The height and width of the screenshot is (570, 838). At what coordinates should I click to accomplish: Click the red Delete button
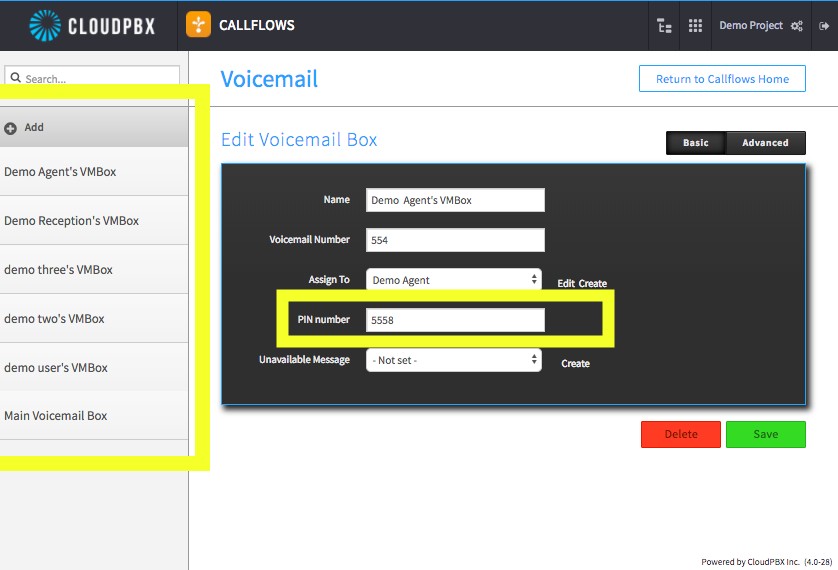pos(681,434)
